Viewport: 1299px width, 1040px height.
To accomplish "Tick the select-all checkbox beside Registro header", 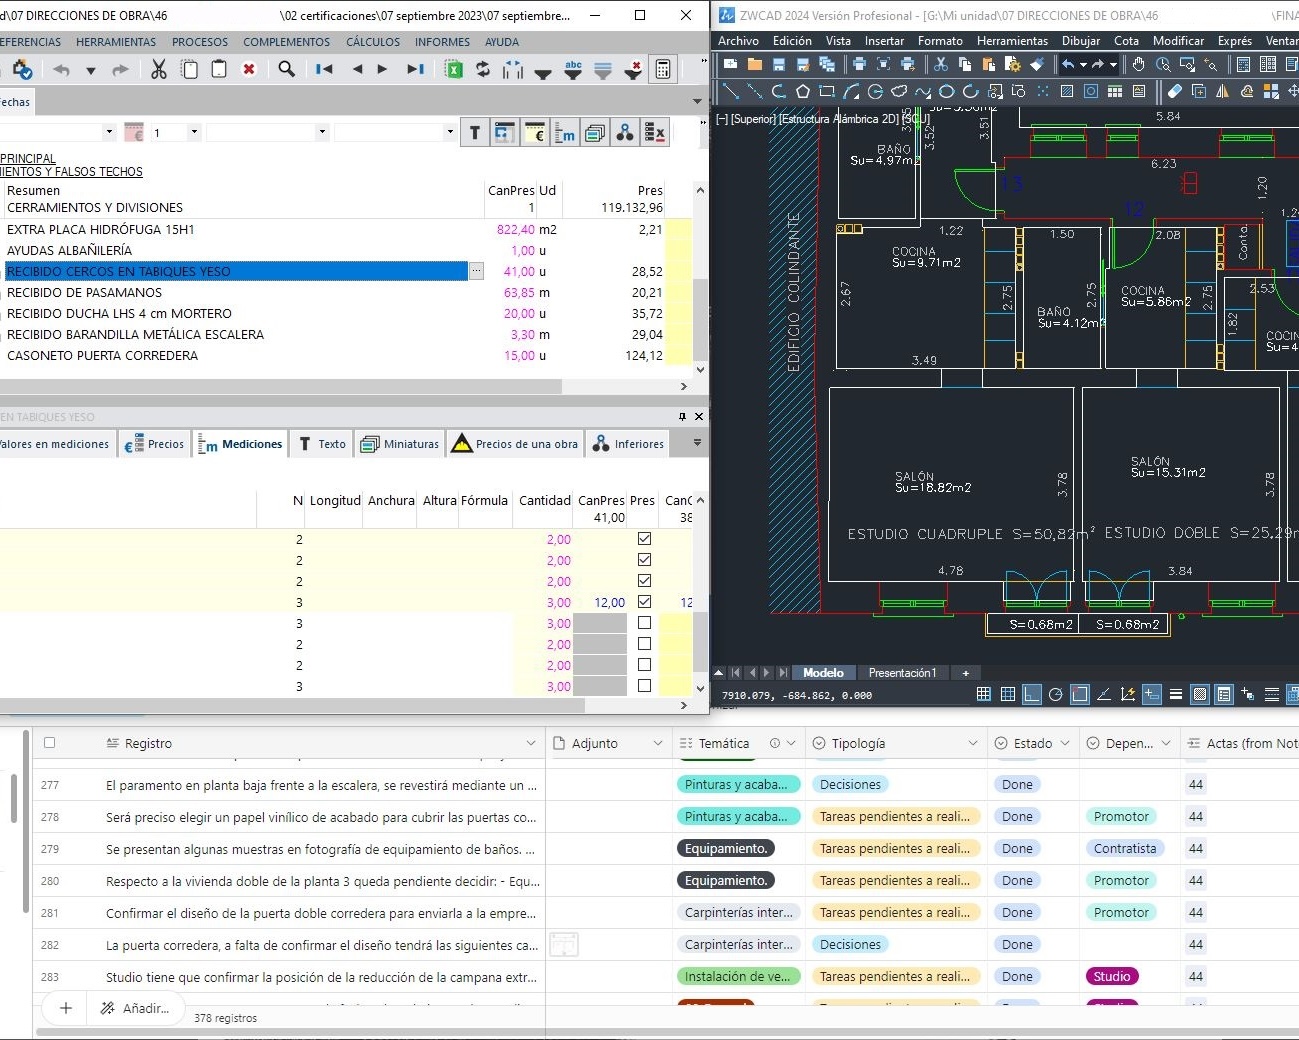I will point(50,743).
